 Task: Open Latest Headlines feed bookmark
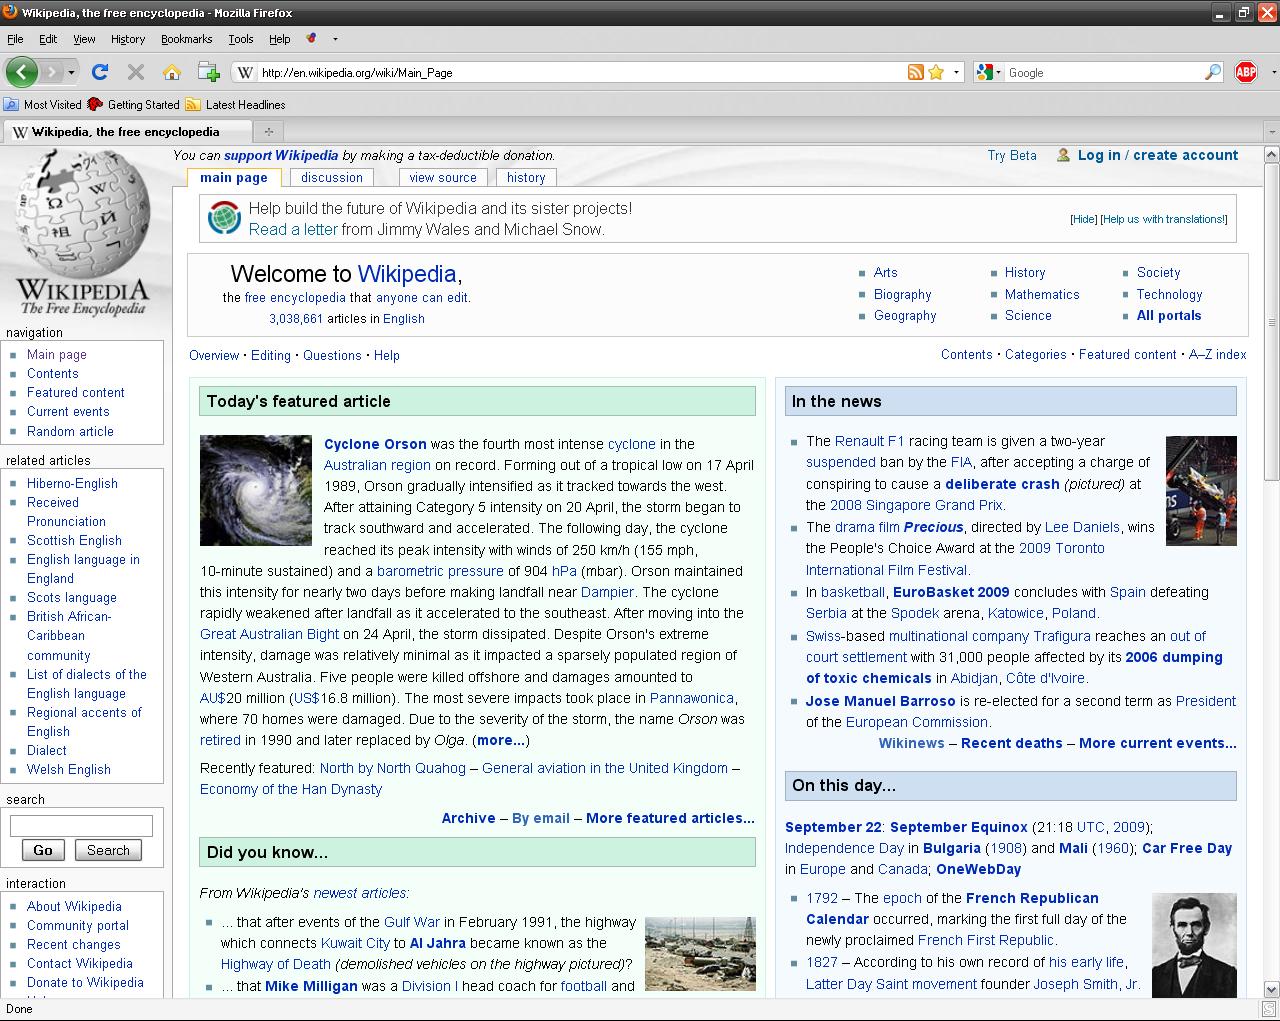click(x=236, y=104)
